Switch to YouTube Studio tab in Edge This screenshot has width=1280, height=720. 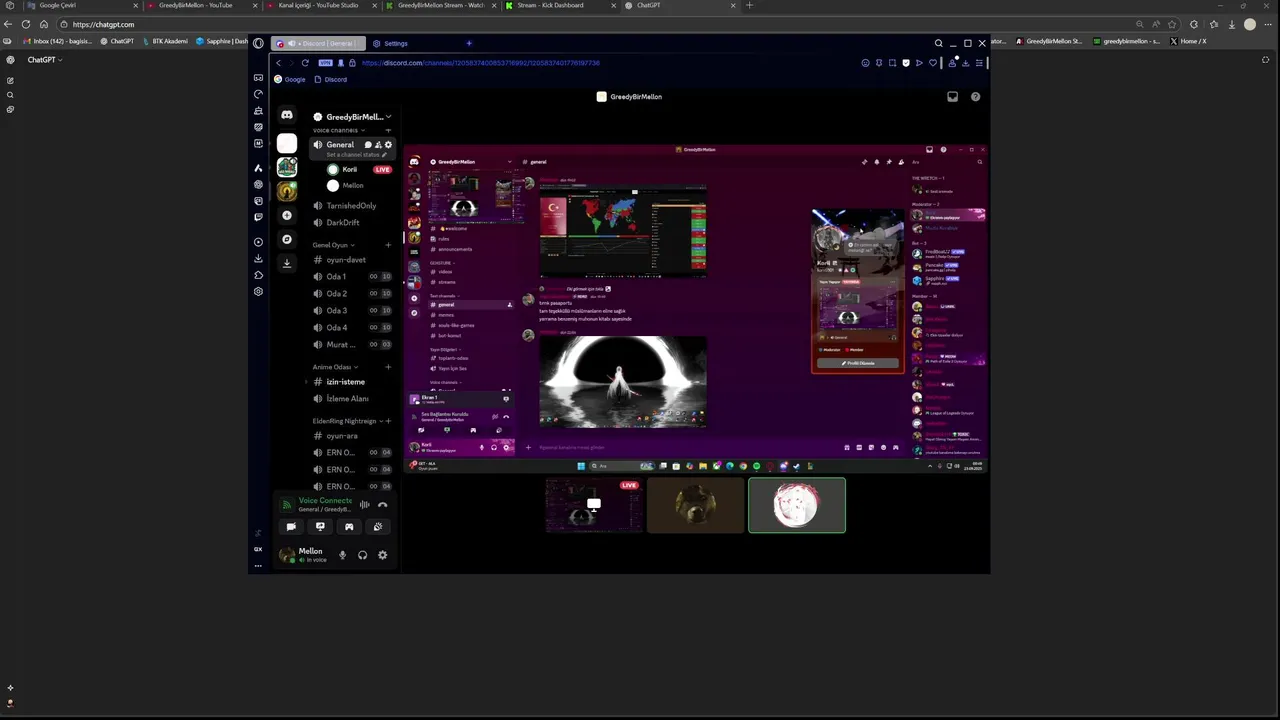[x=319, y=5]
